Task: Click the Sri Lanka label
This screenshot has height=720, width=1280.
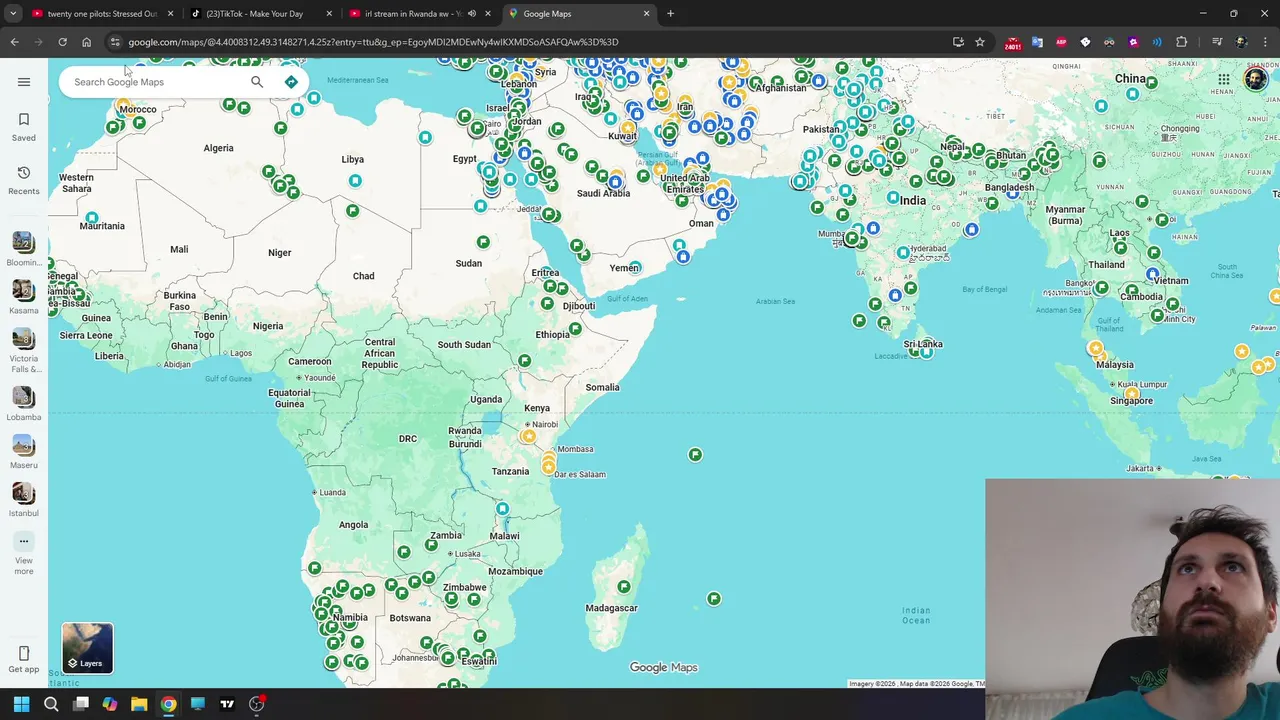Action: click(923, 344)
